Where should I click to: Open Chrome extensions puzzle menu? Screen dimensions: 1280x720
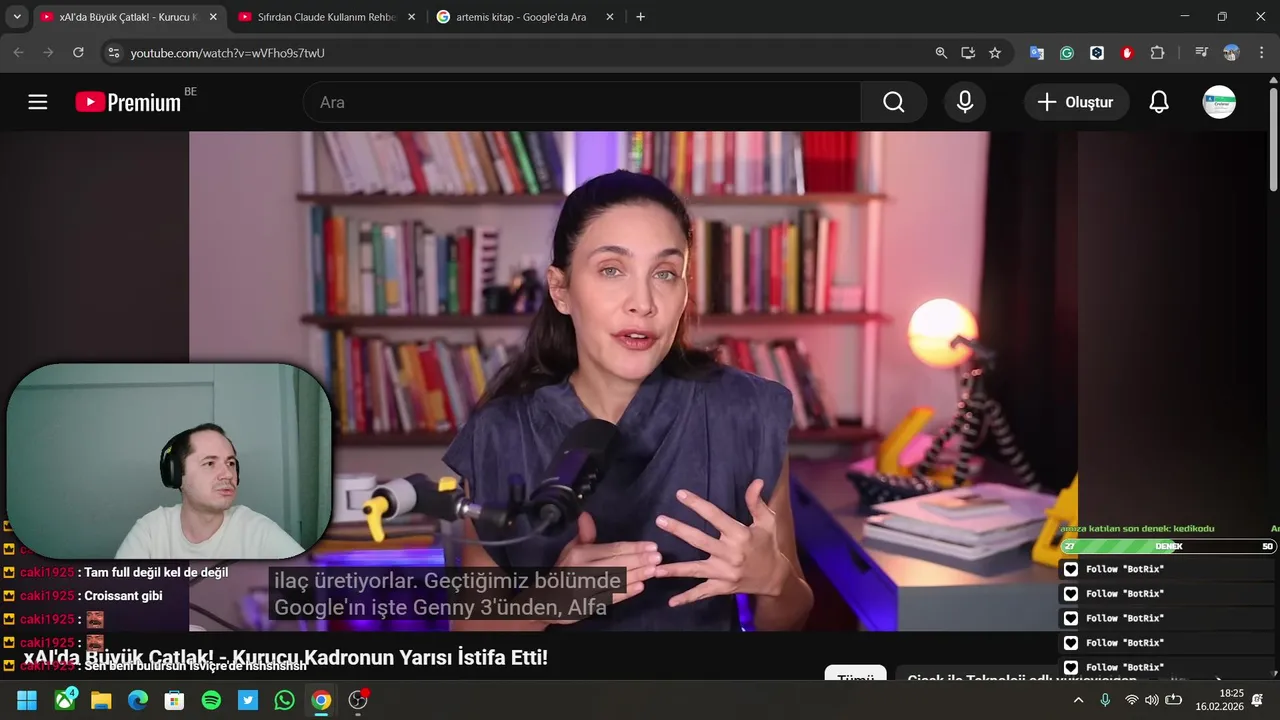click(1157, 53)
